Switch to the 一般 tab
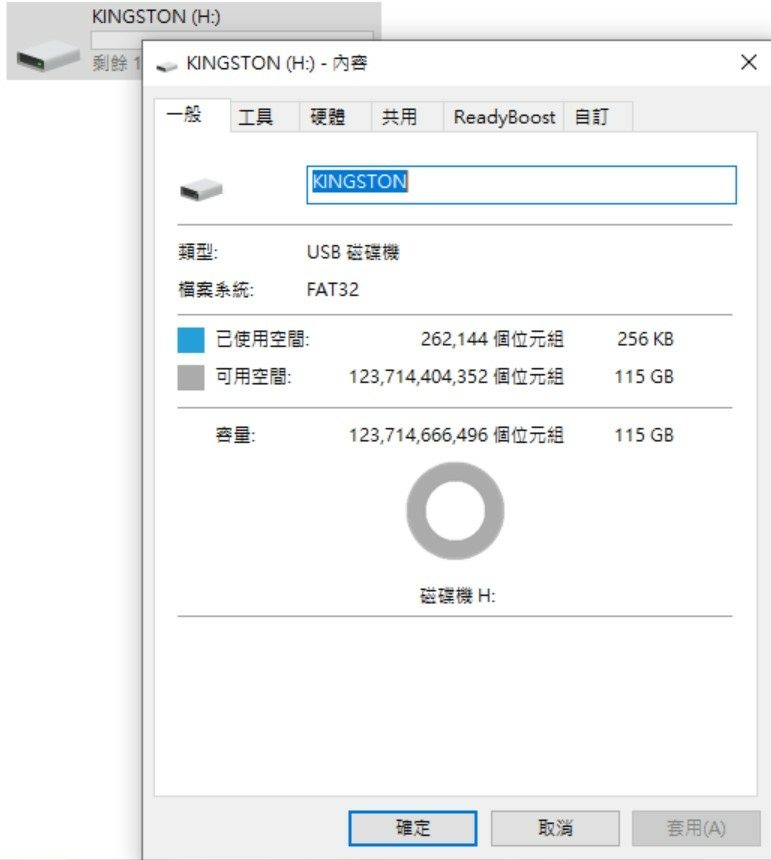 coord(192,115)
